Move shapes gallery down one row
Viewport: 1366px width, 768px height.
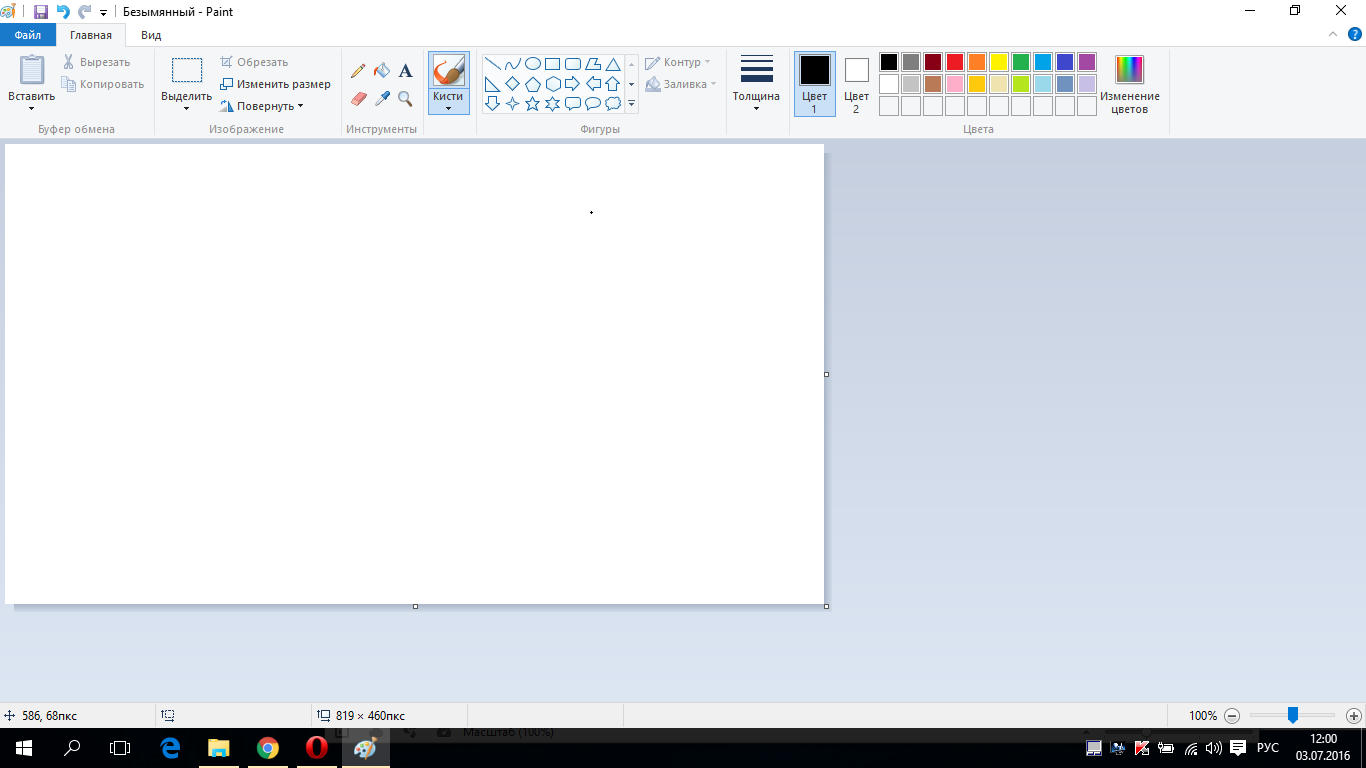point(632,84)
